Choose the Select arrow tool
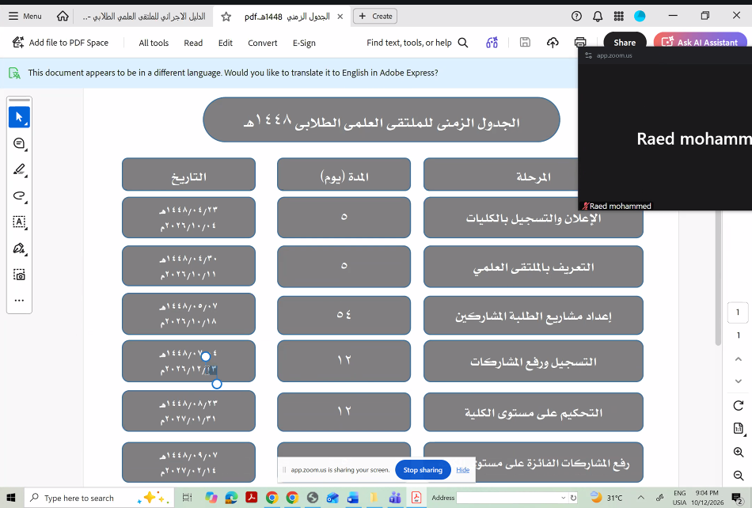Image resolution: width=752 pixels, height=508 pixels. pos(19,117)
